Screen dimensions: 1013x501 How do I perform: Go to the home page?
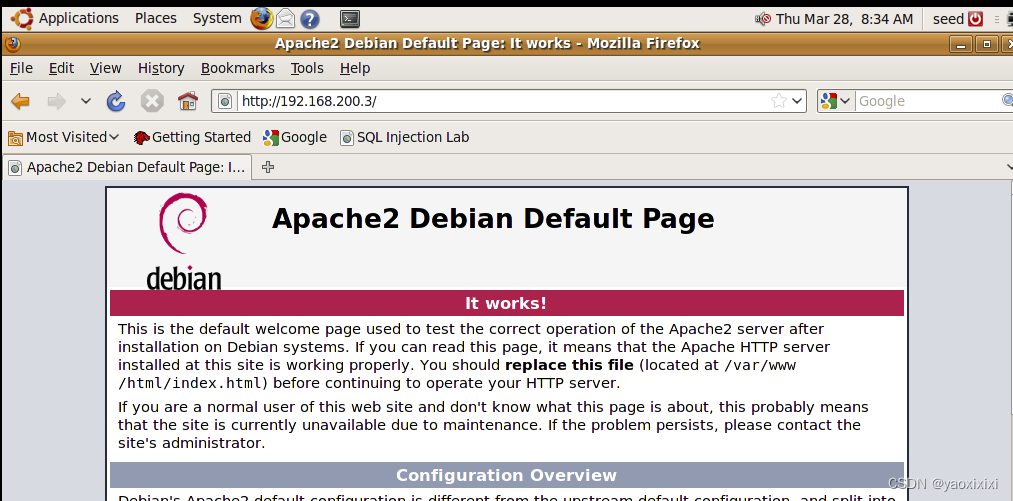click(188, 101)
